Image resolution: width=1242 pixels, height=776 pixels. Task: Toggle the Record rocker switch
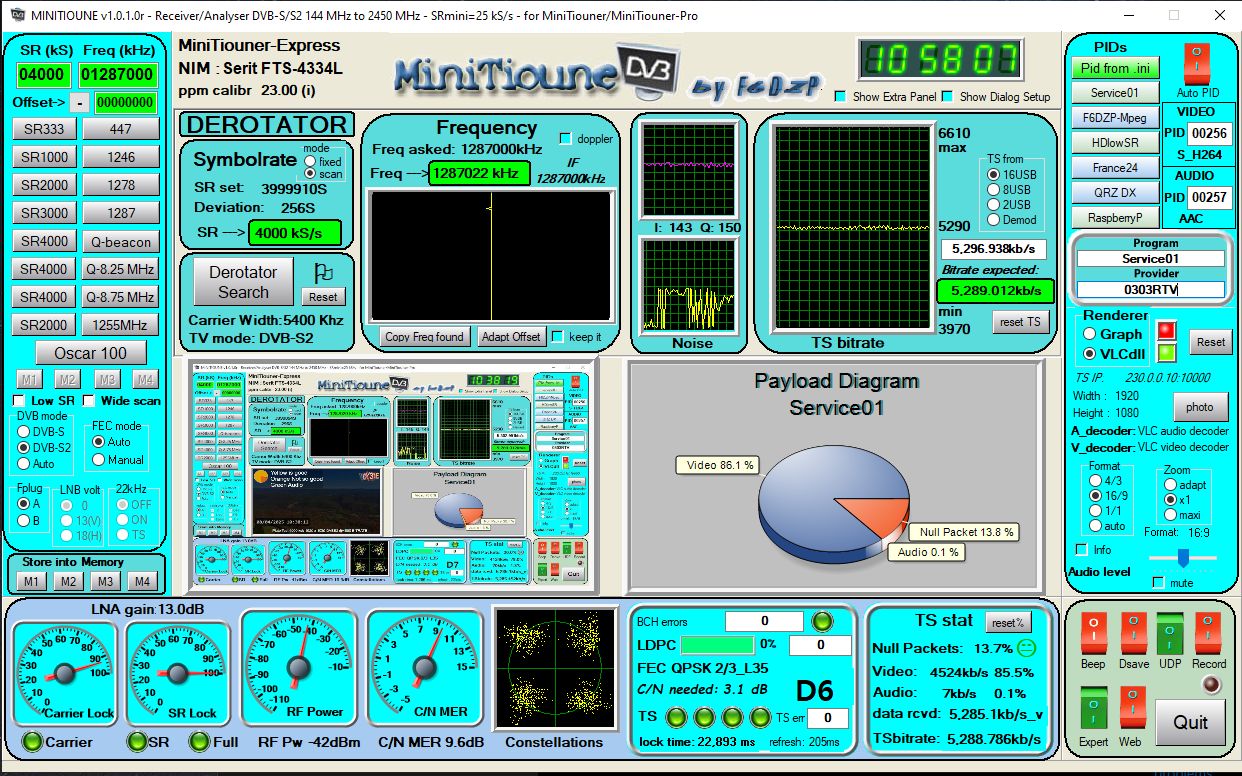pyautogui.click(x=1208, y=634)
